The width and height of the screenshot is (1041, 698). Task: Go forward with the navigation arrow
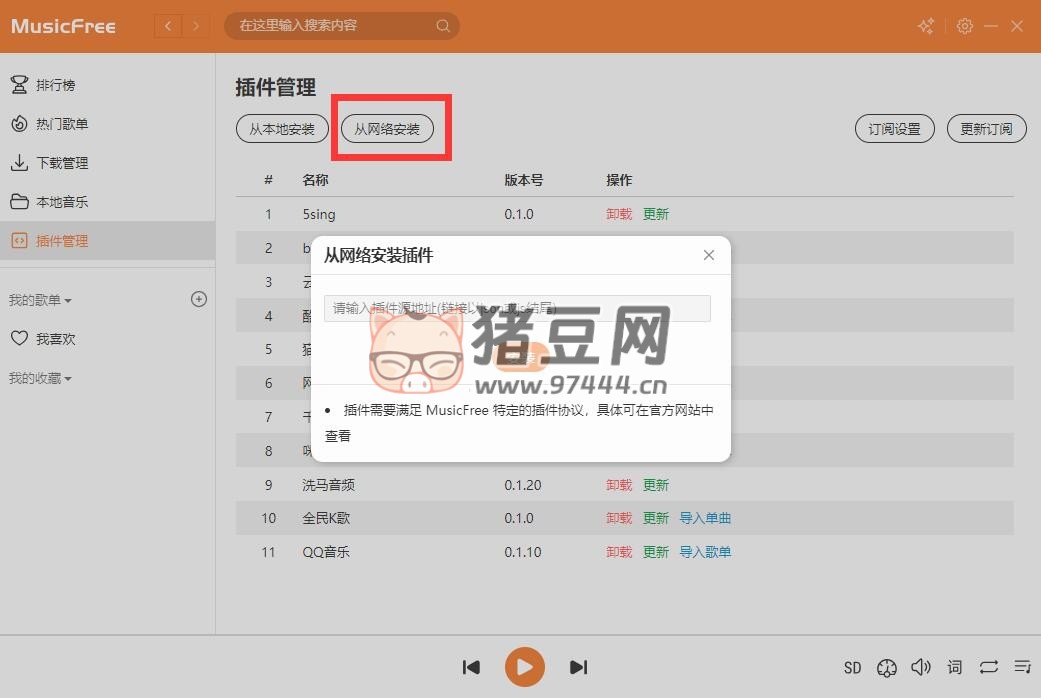coord(196,26)
